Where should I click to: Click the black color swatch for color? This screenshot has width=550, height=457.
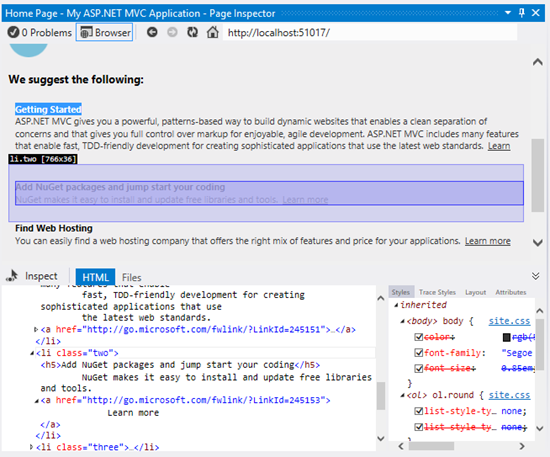[x=507, y=337]
